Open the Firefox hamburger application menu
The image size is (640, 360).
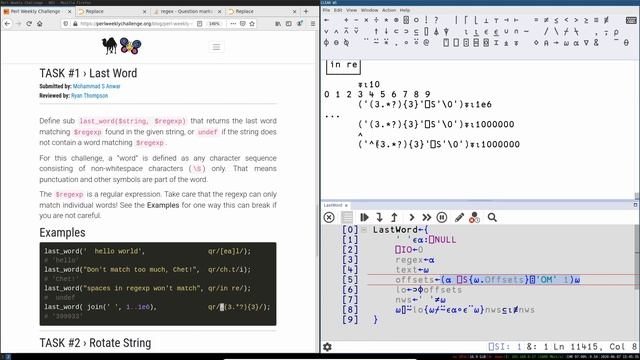pos(313,24)
